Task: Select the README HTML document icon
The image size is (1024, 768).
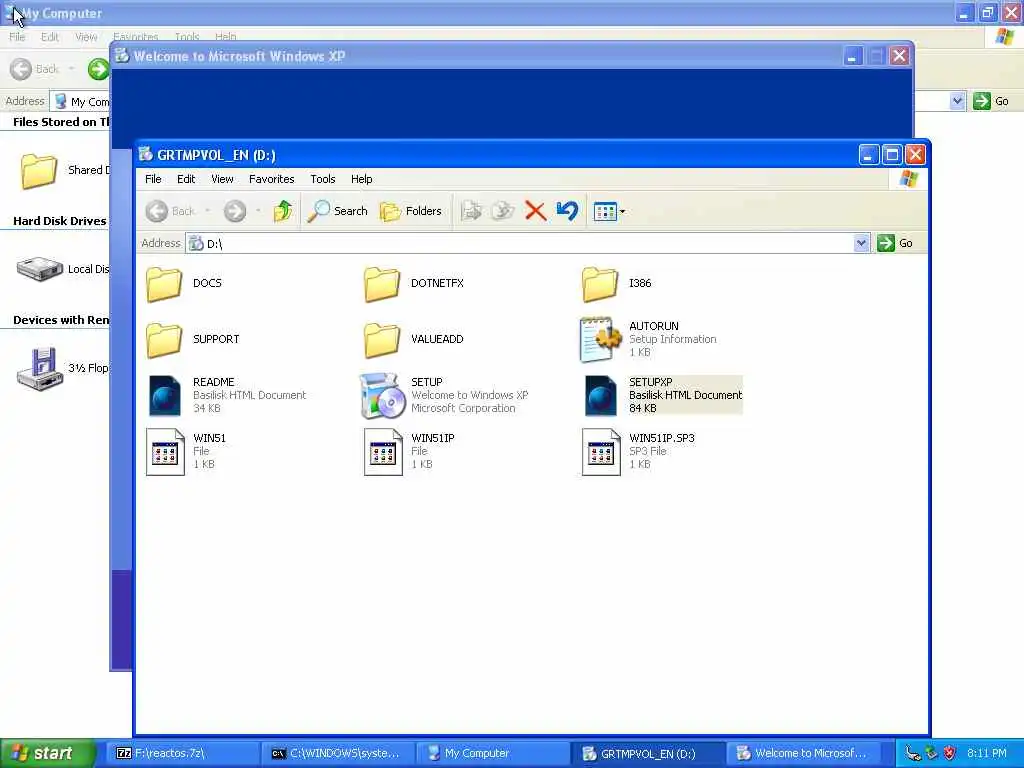Action: (x=165, y=396)
